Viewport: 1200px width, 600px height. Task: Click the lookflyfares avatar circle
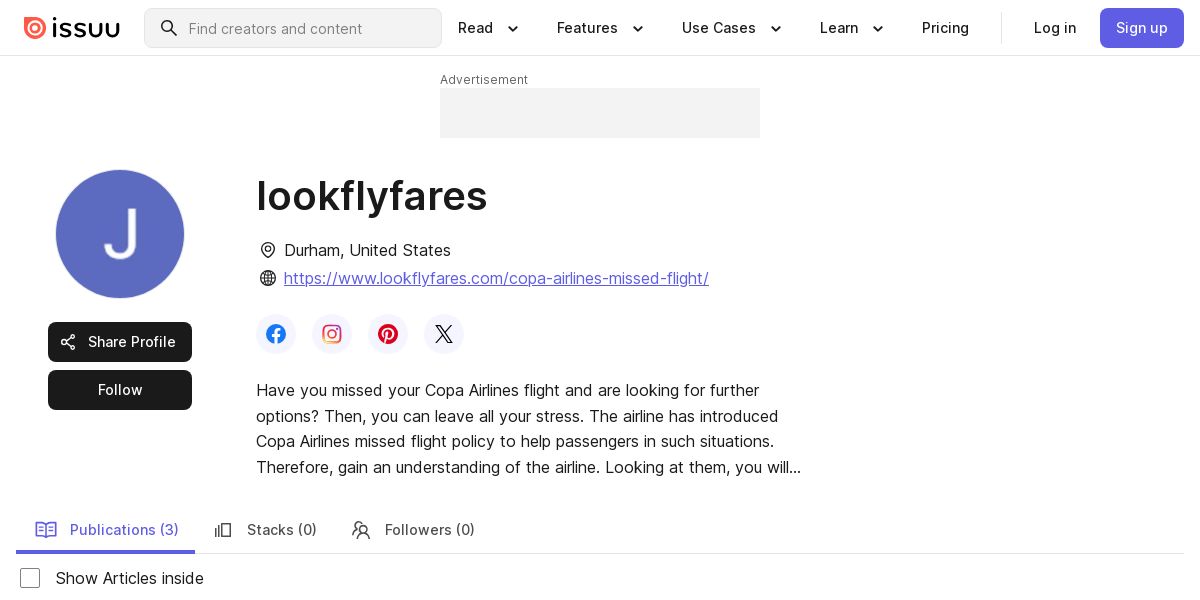tap(120, 234)
